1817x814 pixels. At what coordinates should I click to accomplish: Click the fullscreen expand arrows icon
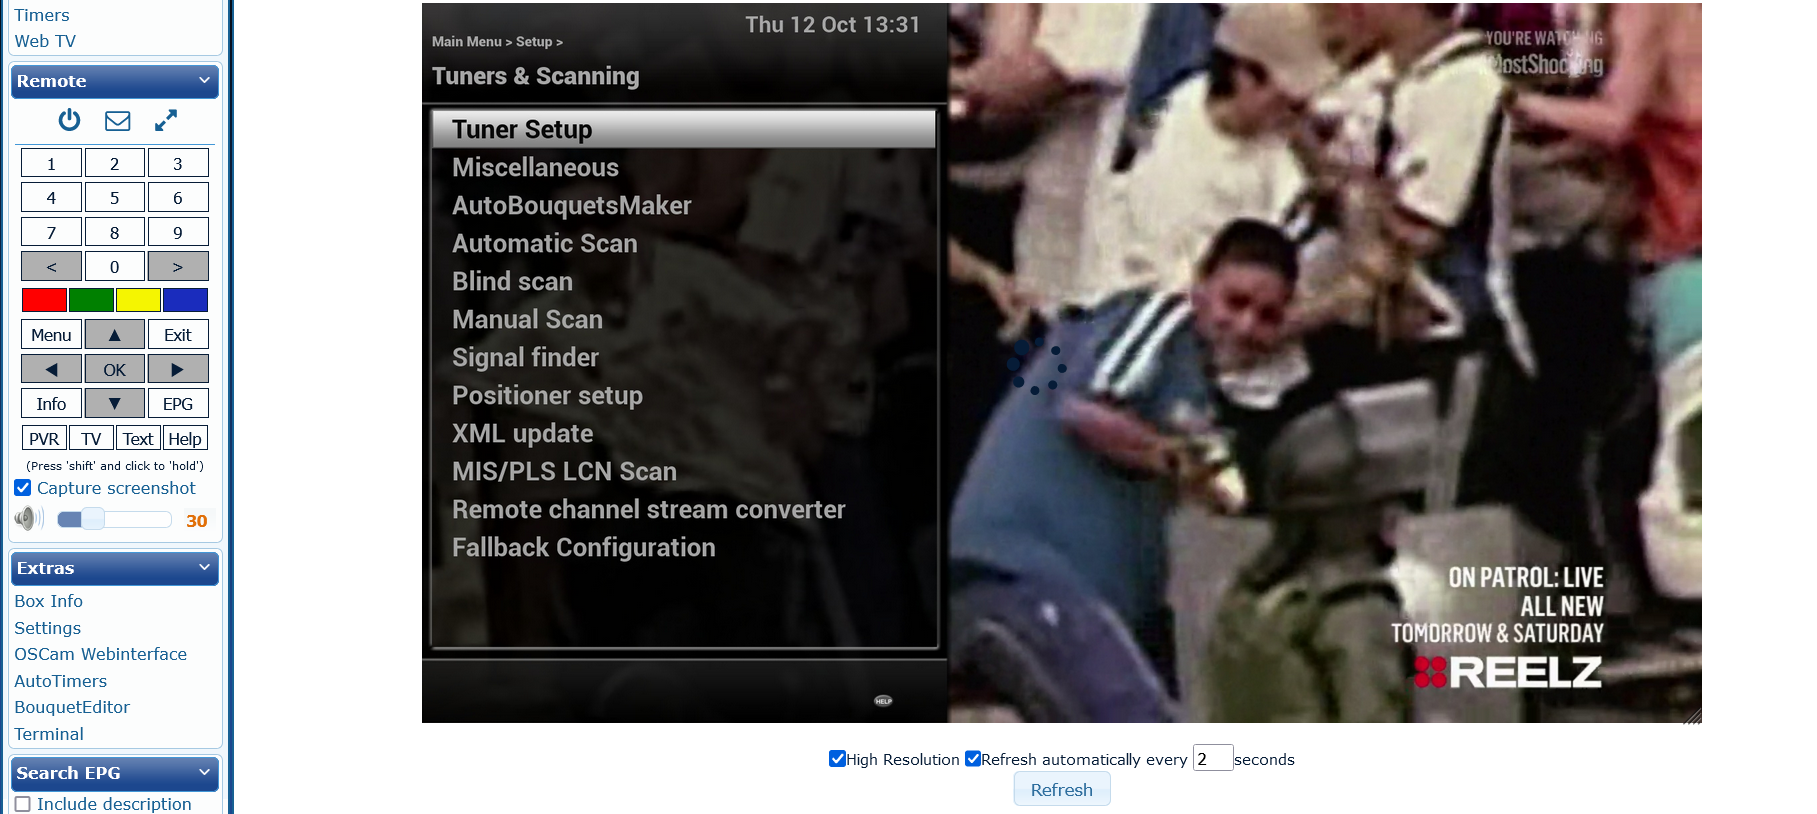[166, 120]
